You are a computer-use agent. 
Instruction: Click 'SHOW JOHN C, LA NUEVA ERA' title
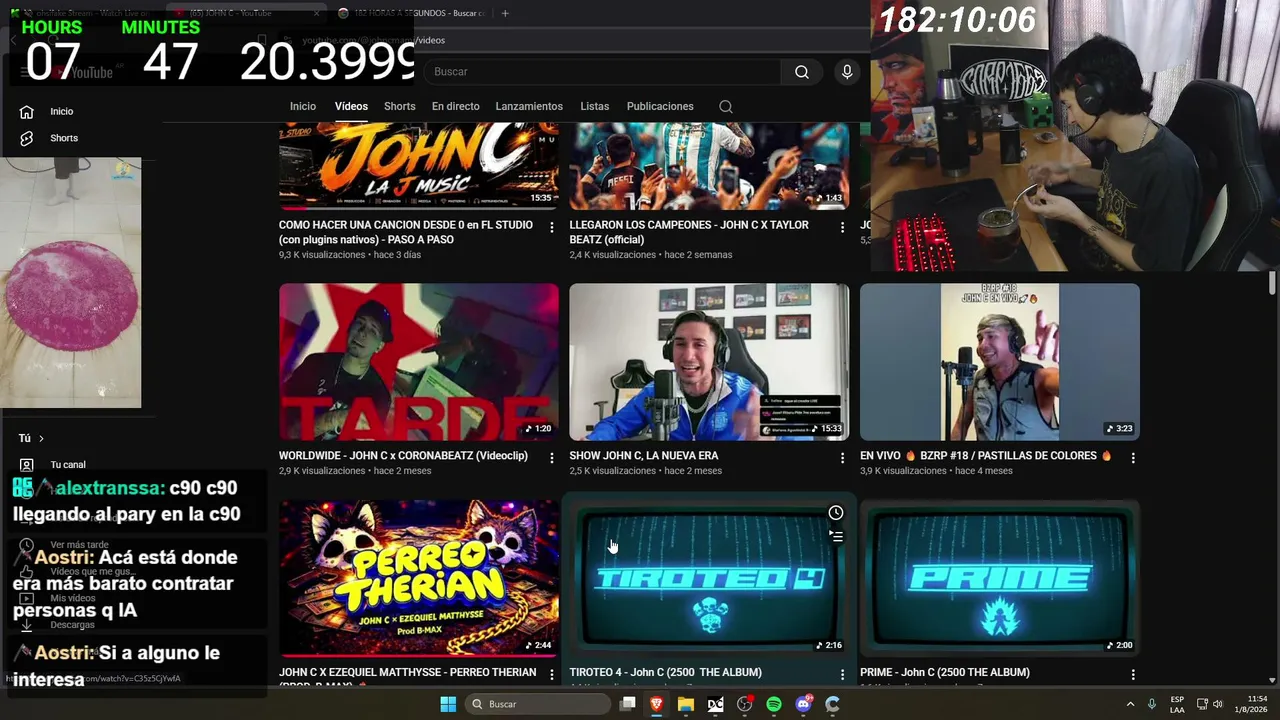point(644,456)
